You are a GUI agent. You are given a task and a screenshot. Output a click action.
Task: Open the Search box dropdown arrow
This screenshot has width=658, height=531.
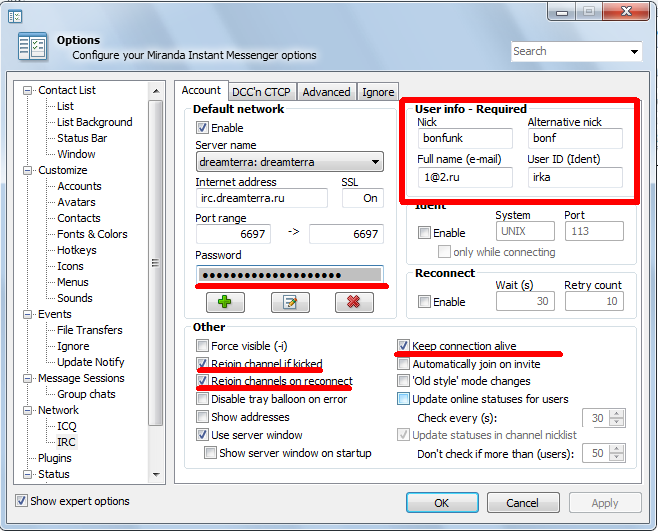(x=634, y=52)
